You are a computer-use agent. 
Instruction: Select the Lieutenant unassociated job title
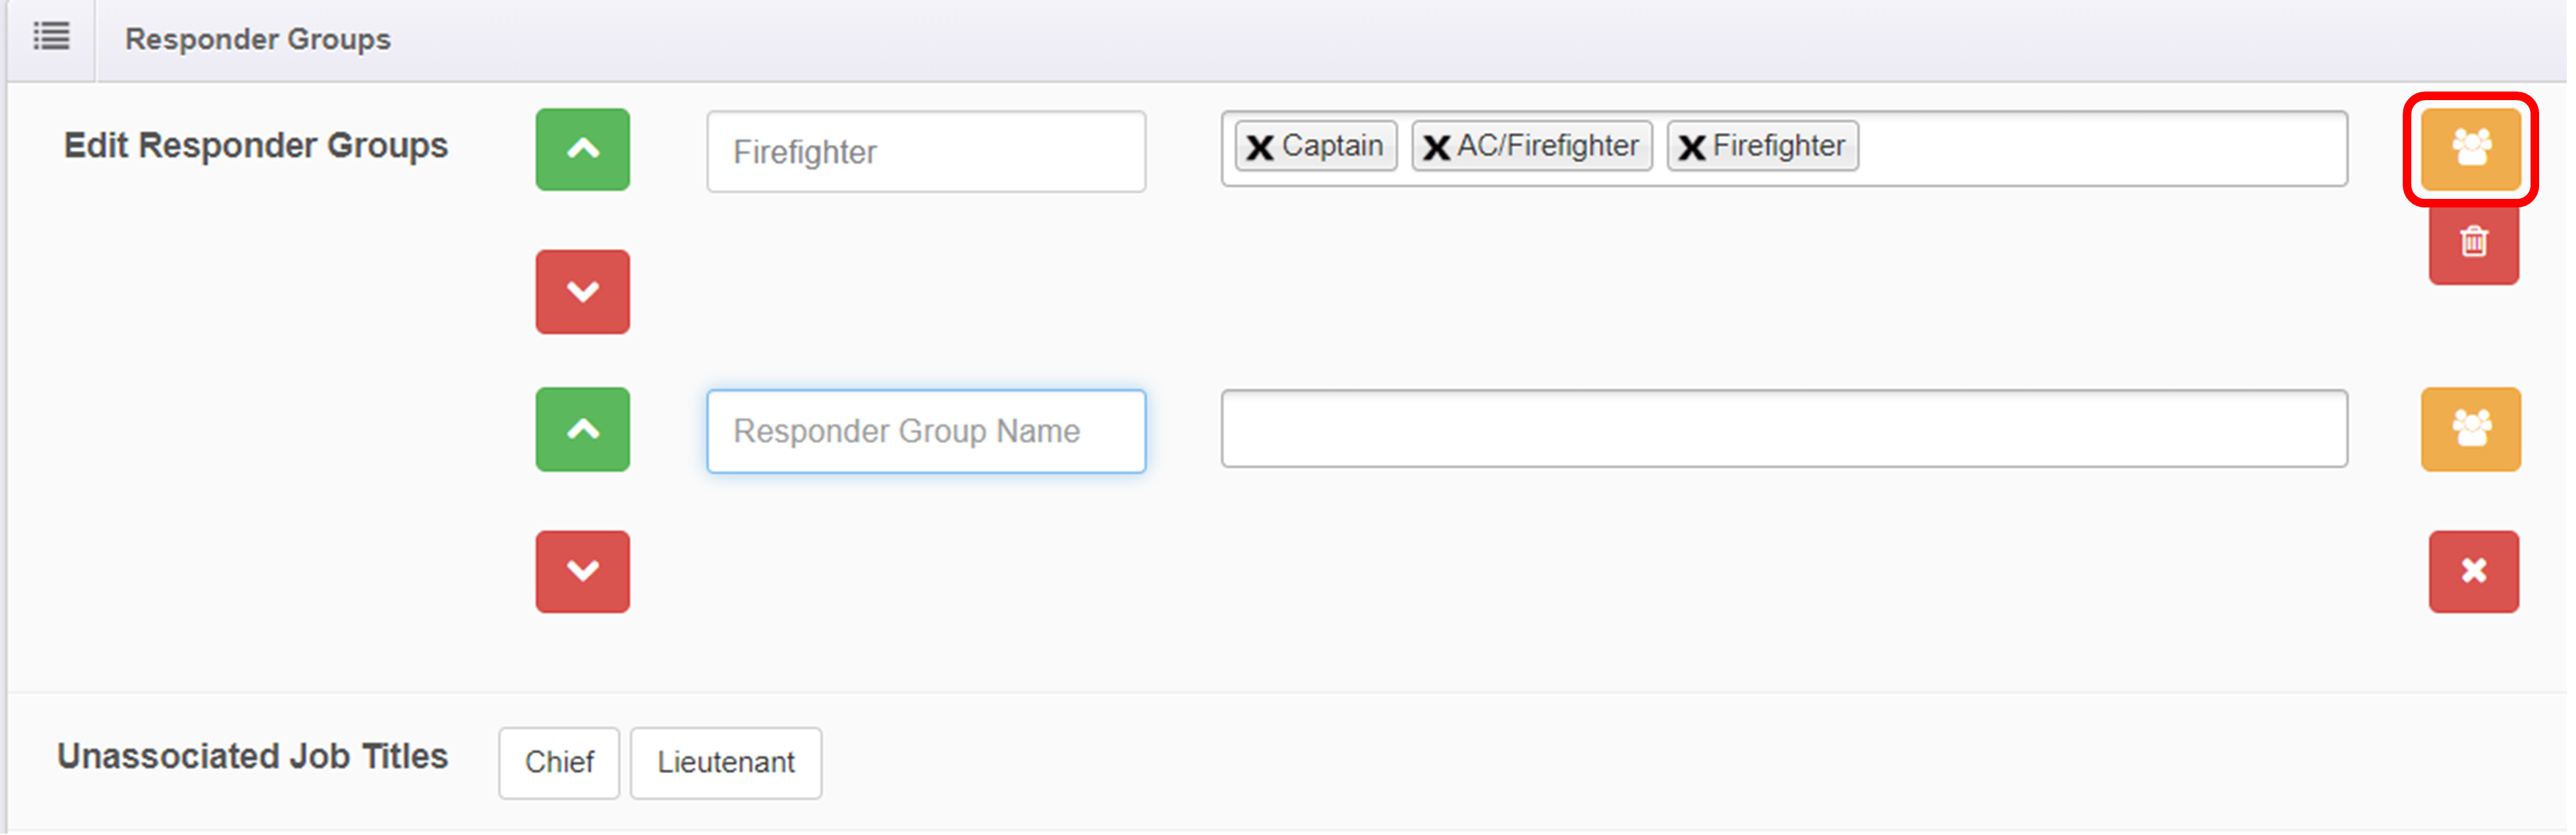click(727, 763)
